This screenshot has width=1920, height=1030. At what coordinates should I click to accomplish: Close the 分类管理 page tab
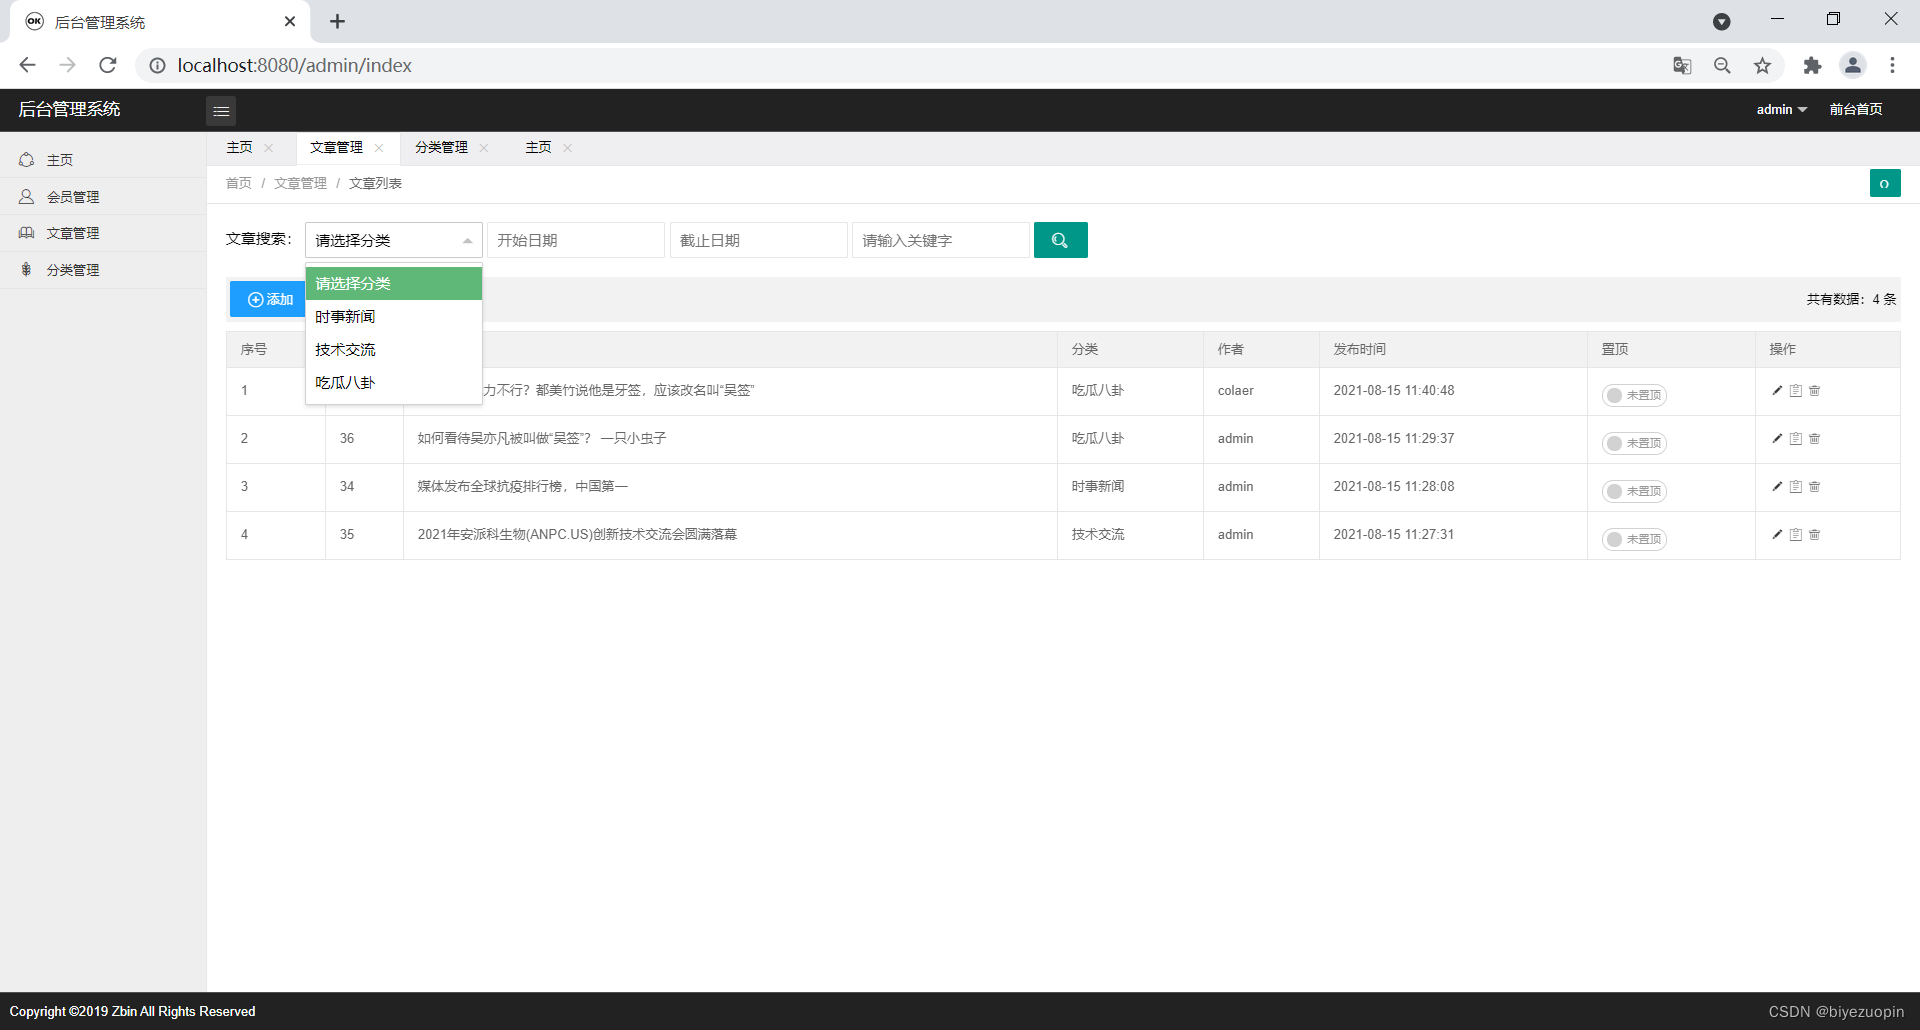[484, 148]
